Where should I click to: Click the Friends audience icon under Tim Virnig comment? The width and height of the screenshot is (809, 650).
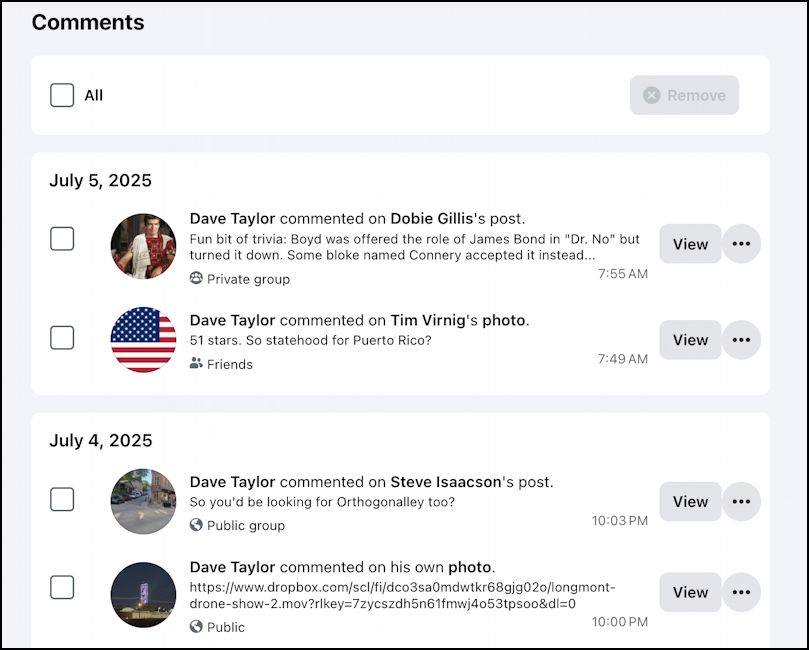pyautogui.click(x=198, y=365)
